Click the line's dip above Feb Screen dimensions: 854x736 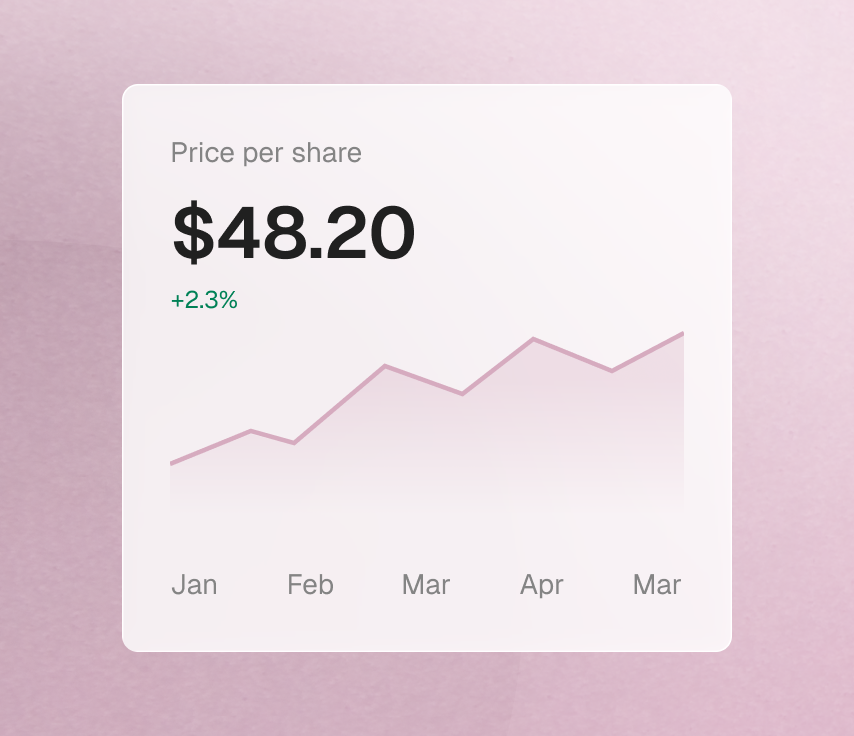[x=294, y=443]
